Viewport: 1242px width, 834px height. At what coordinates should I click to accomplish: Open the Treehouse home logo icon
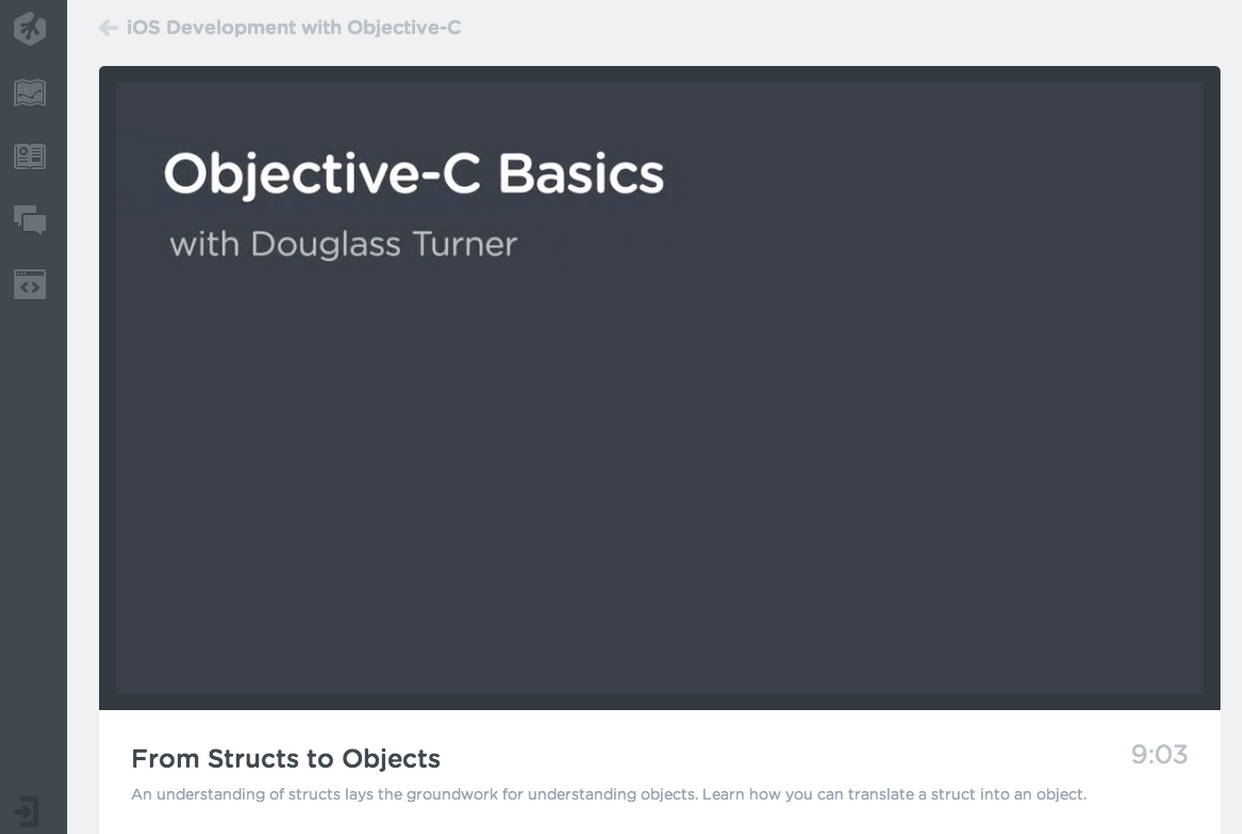coord(30,29)
